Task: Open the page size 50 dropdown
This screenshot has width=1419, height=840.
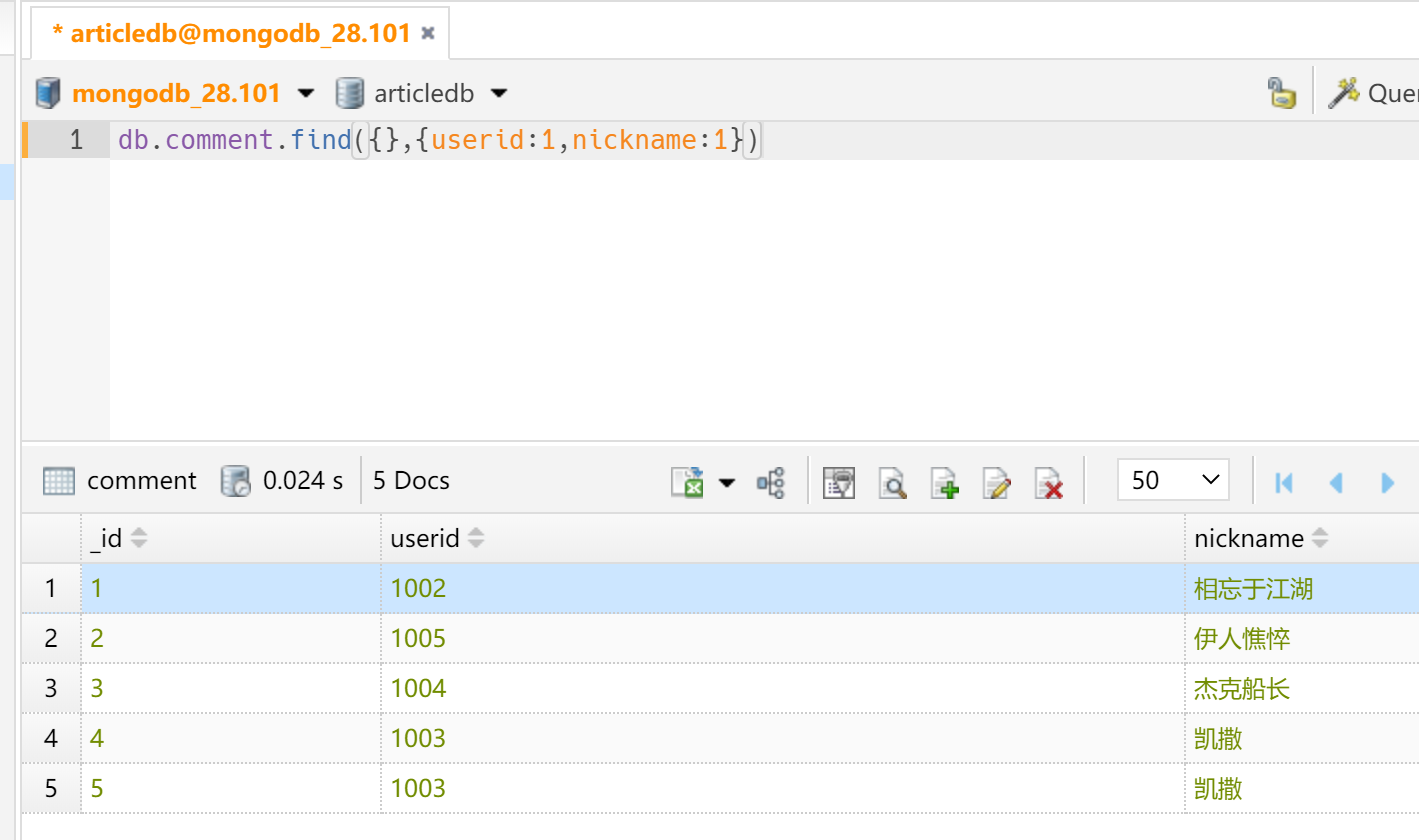Action: 1172,480
